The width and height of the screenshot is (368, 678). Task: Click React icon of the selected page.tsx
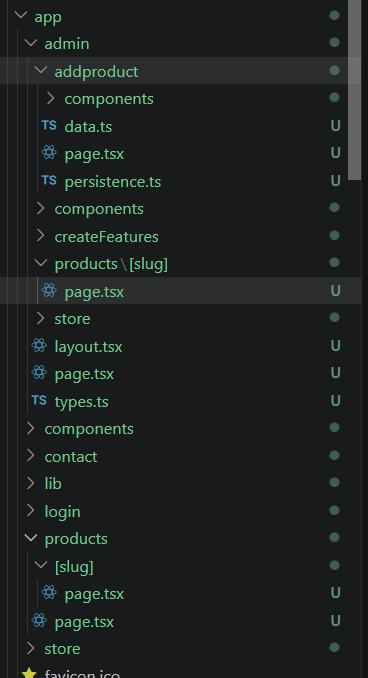[x=49, y=290]
